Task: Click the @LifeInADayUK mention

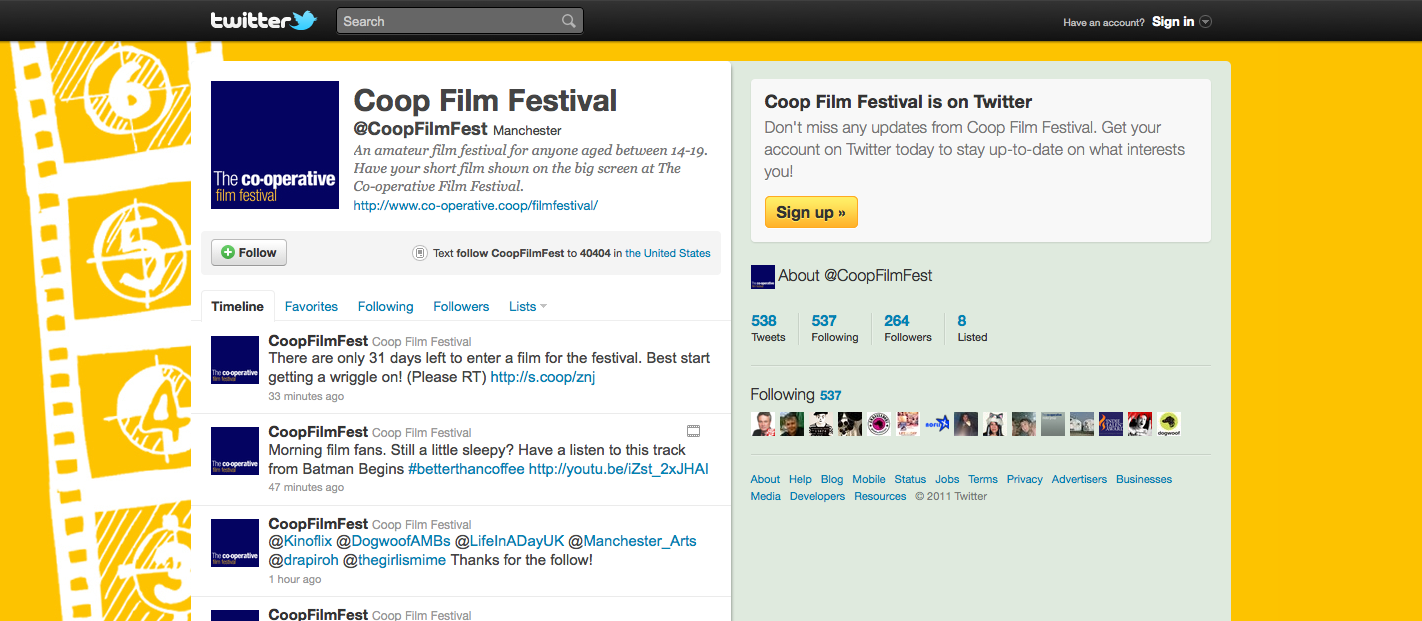Action: click(x=509, y=541)
